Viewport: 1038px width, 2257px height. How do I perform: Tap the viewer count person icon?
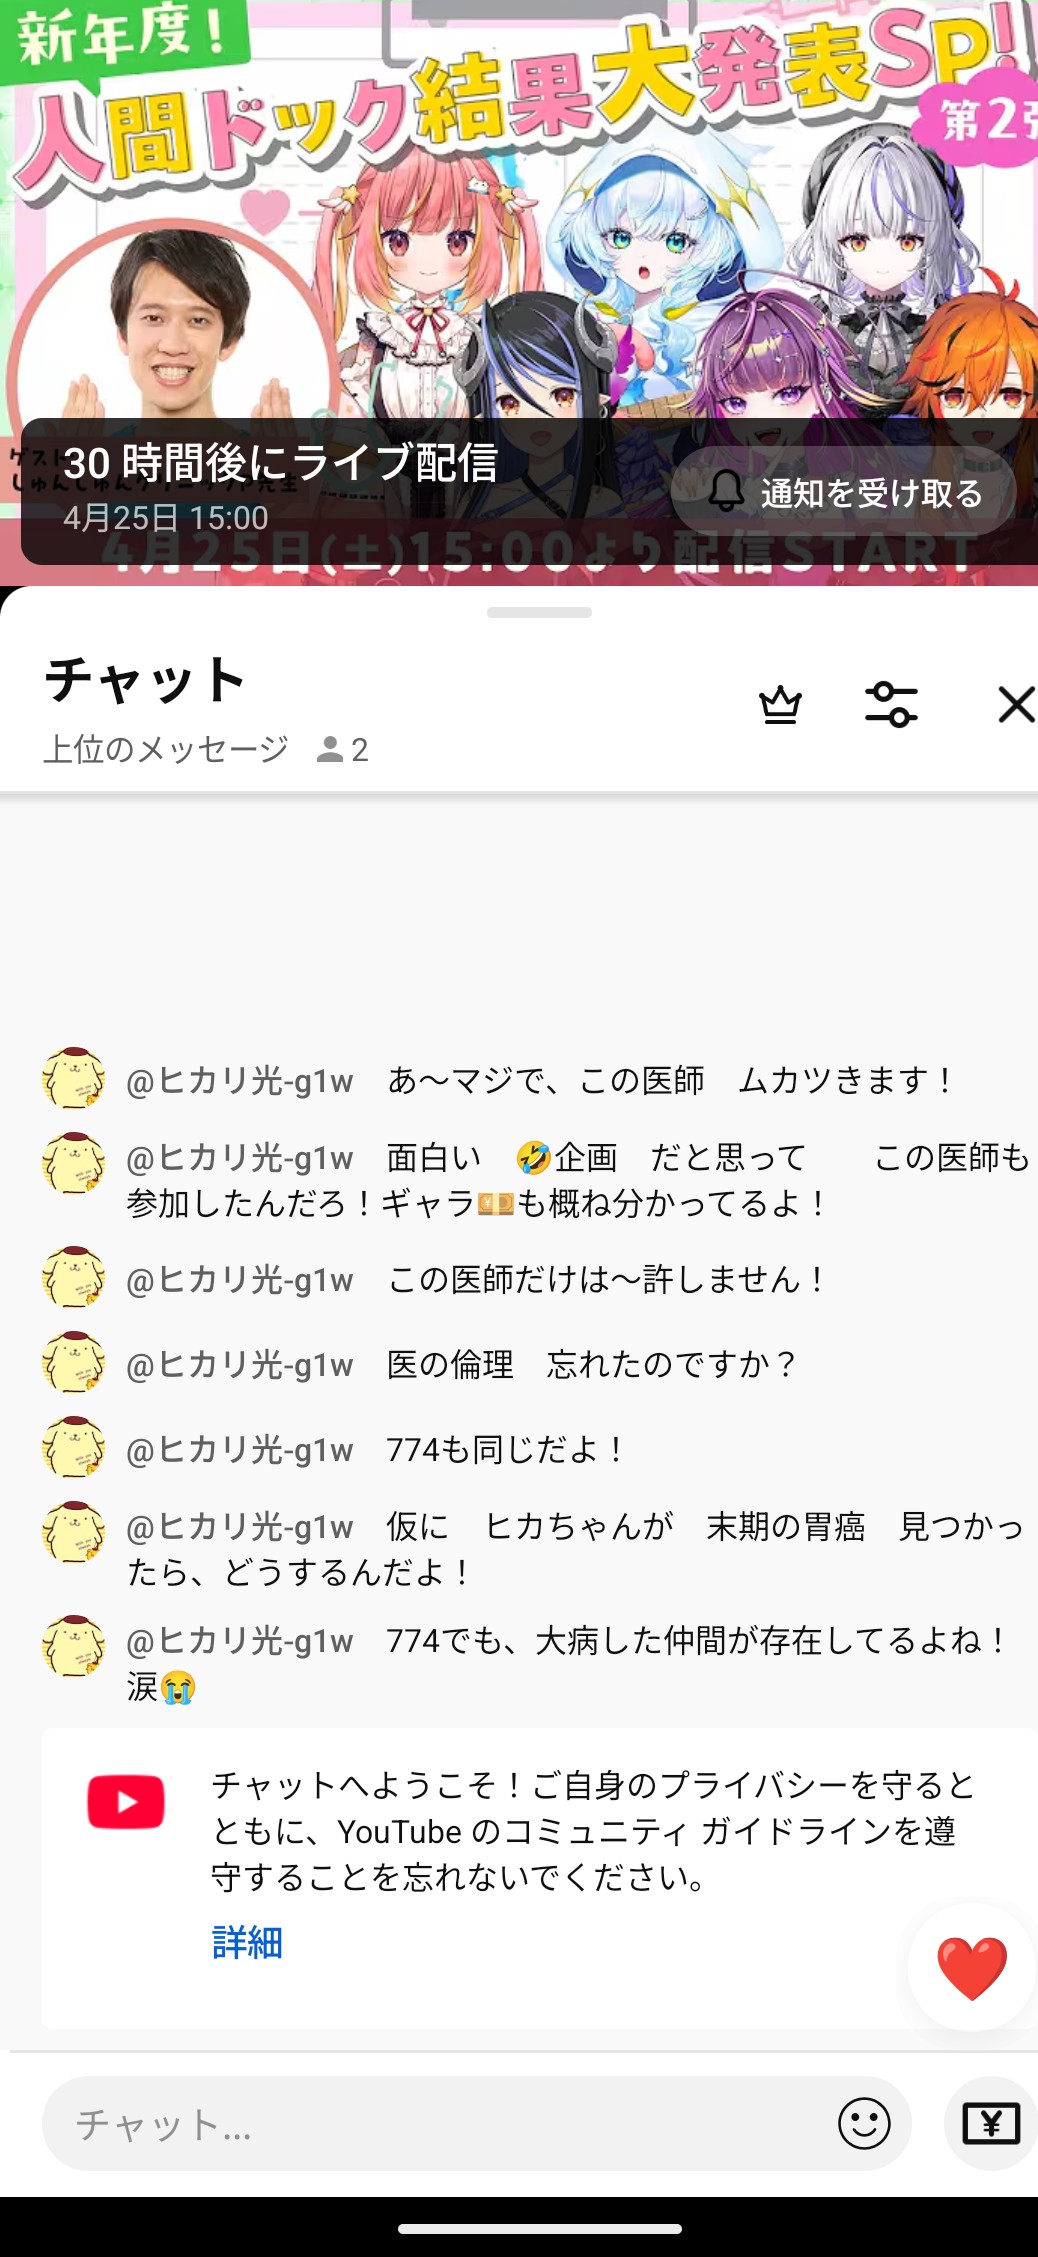(330, 749)
